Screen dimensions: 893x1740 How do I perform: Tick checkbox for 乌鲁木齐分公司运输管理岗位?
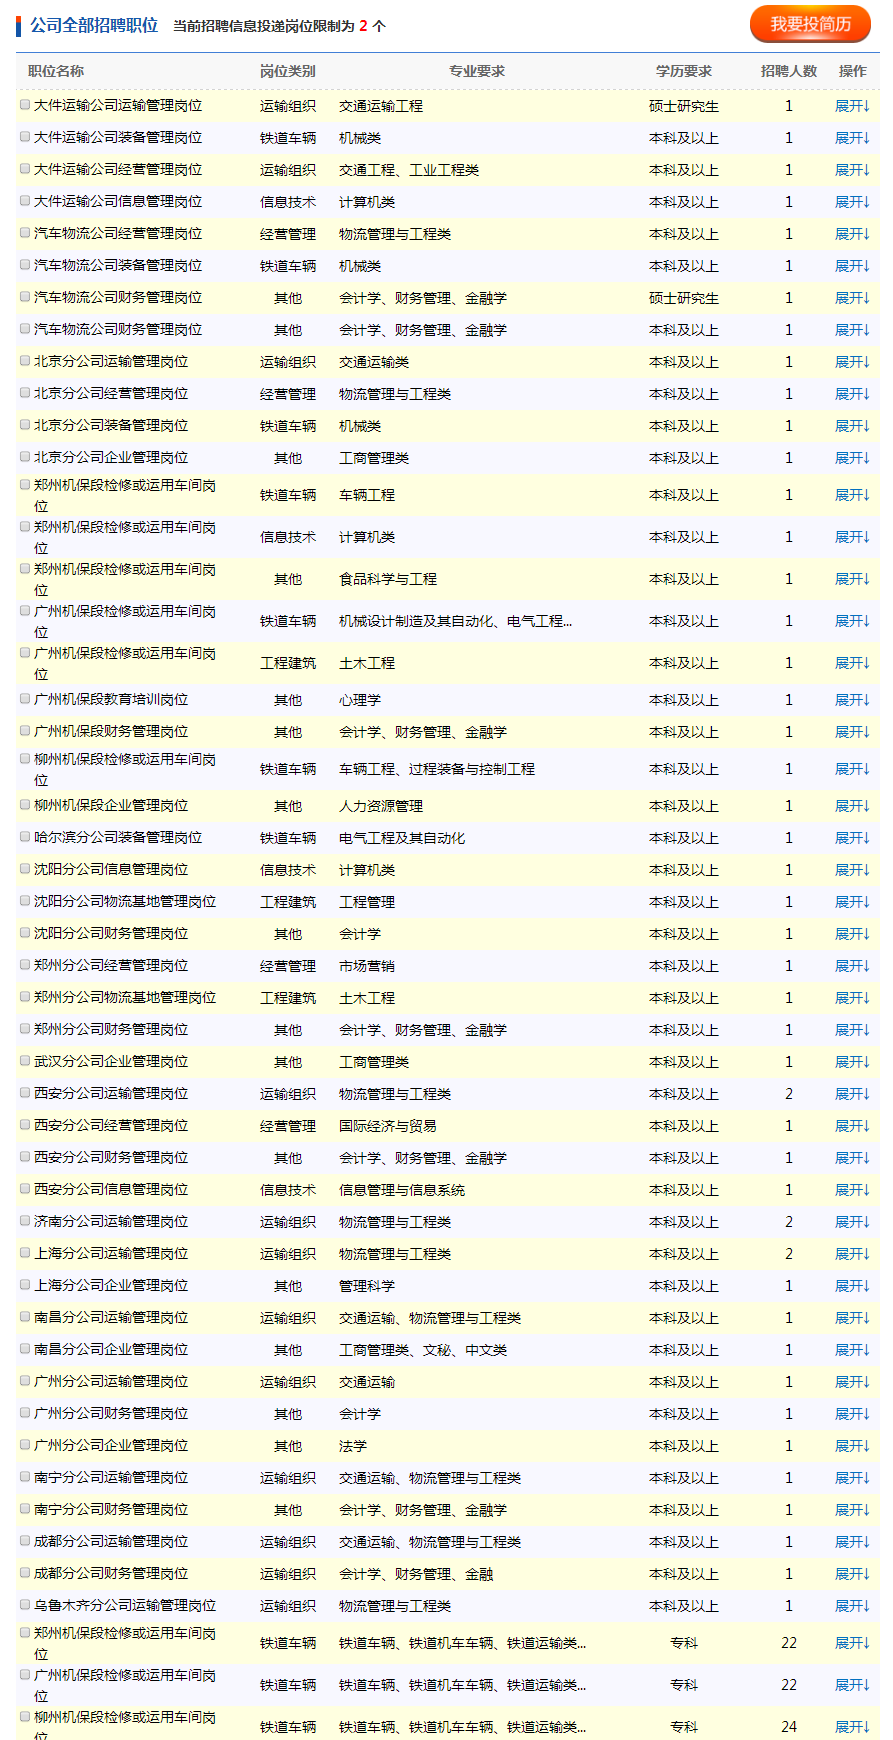[x=25, y=1605]
